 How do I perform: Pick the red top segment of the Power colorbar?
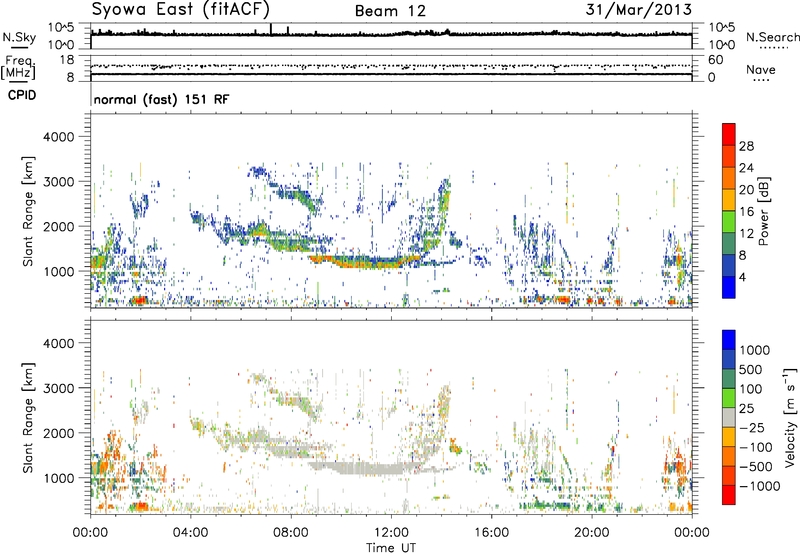(729, 134)
